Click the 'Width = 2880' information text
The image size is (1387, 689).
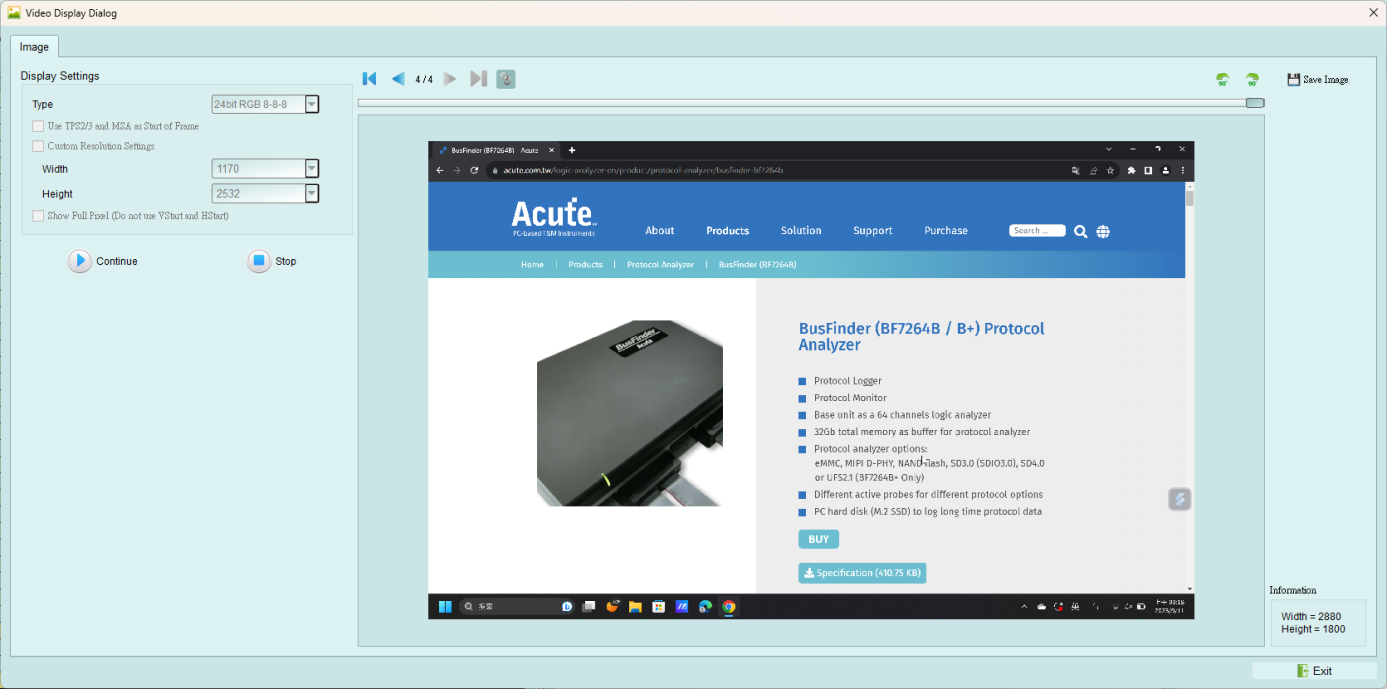[1310, 617]
